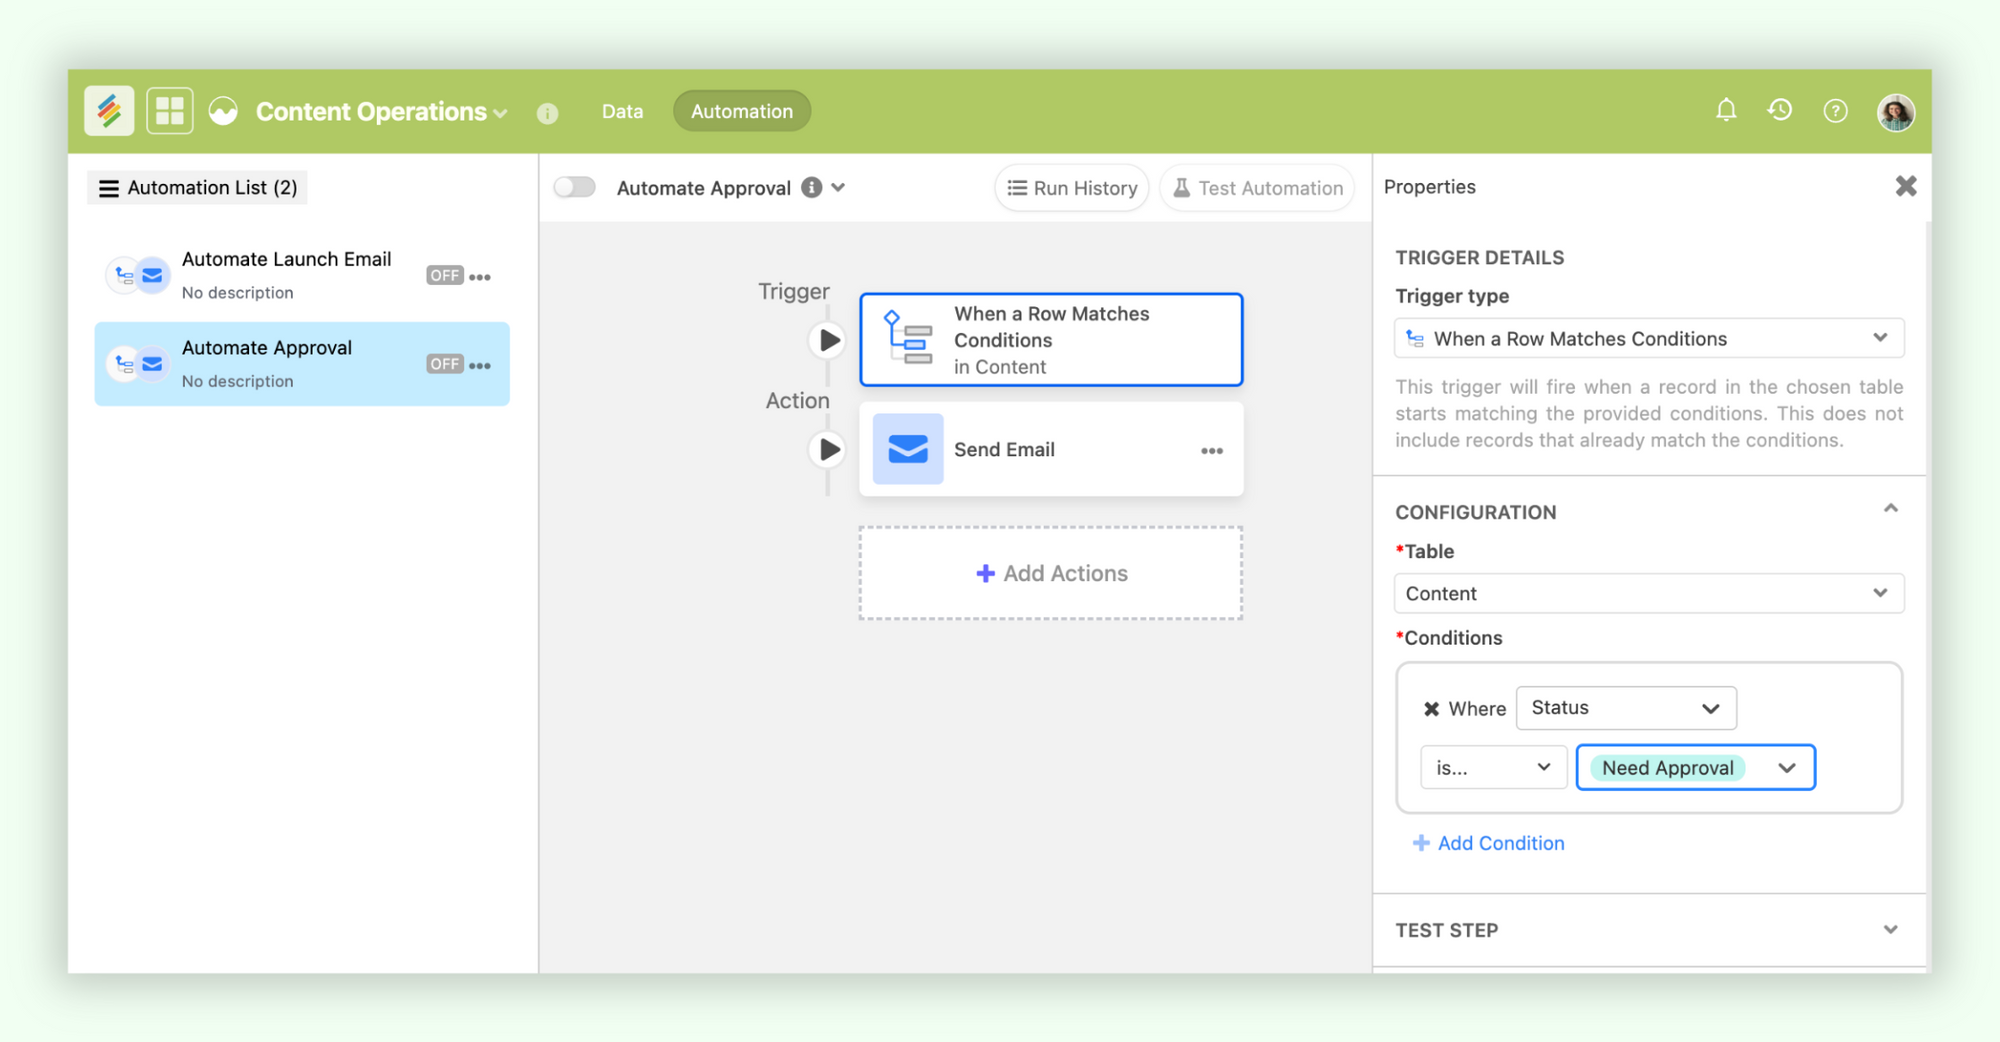Open notifications bell icon
2000x1042 pixels.
click(1726, 110)
